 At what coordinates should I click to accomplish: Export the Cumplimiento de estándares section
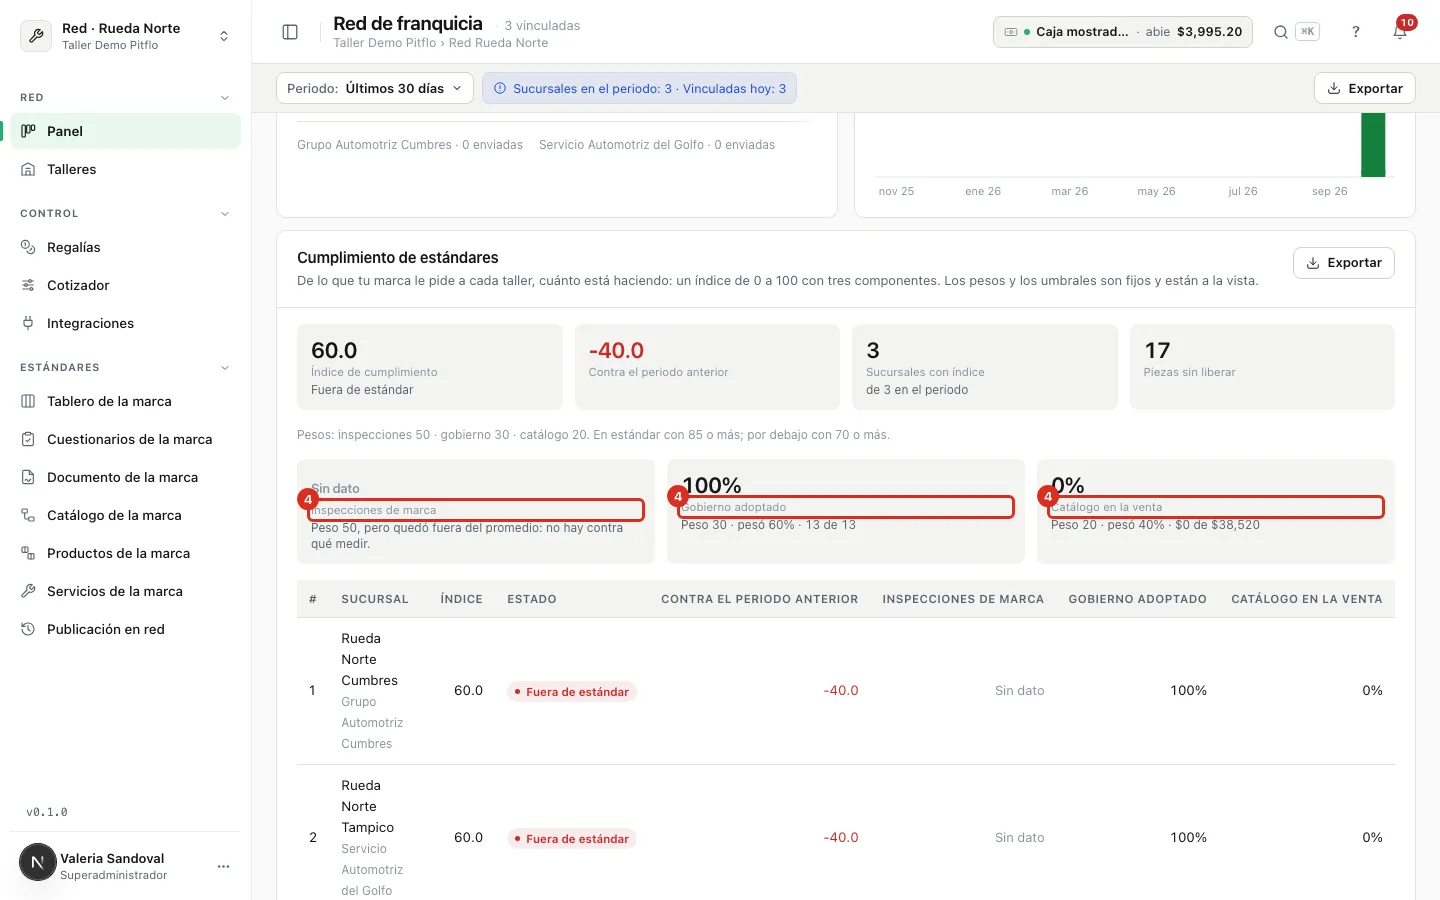tap(1343, 263)
